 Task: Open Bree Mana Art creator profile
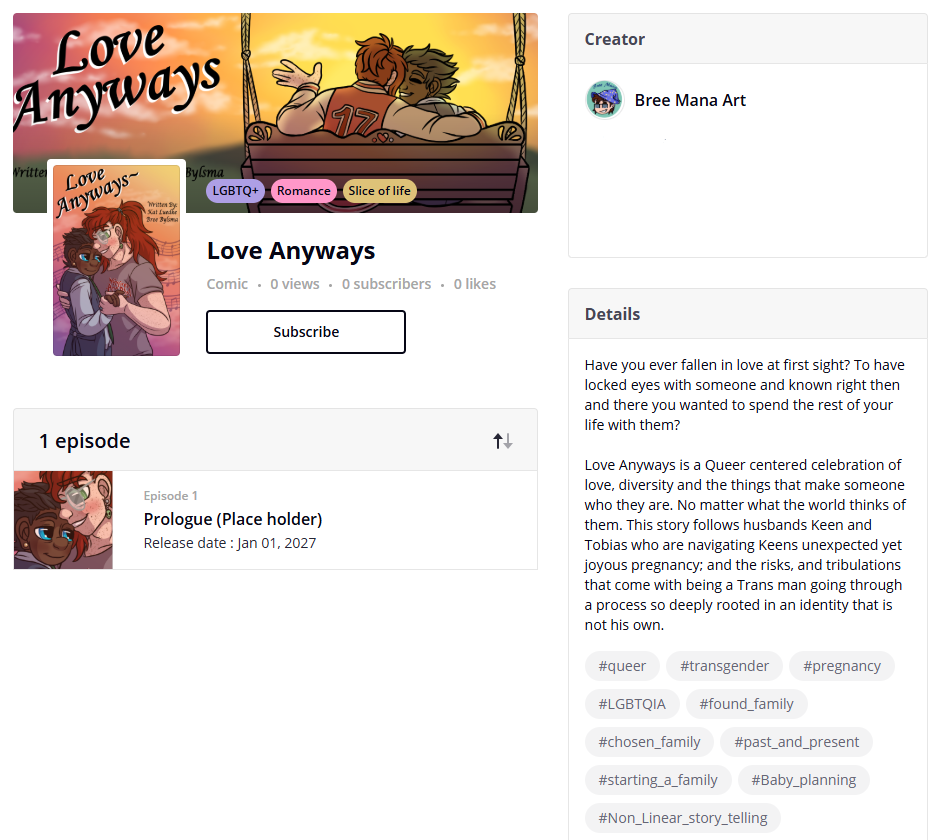(x=690, y=100)
